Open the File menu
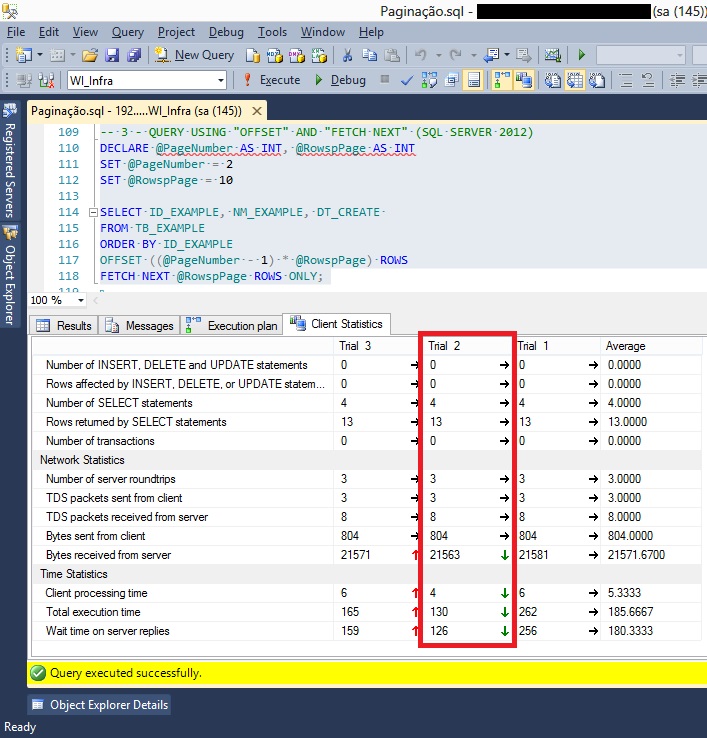Image resolution: width=707 pixels, height=738 pixels. point(16,32)
